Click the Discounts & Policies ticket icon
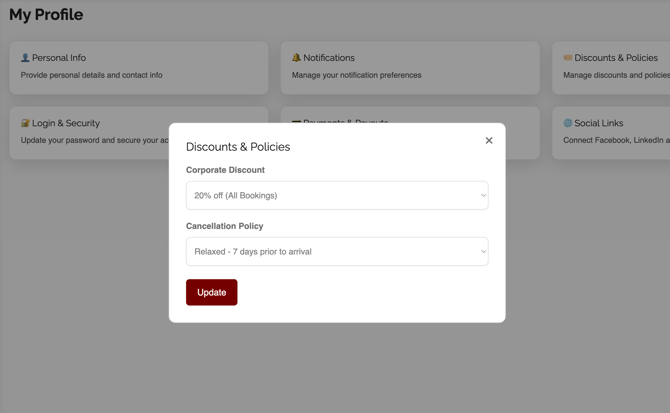Image resolution: width=670 pixels, height=413 pixels. click(x=567, y=58)
